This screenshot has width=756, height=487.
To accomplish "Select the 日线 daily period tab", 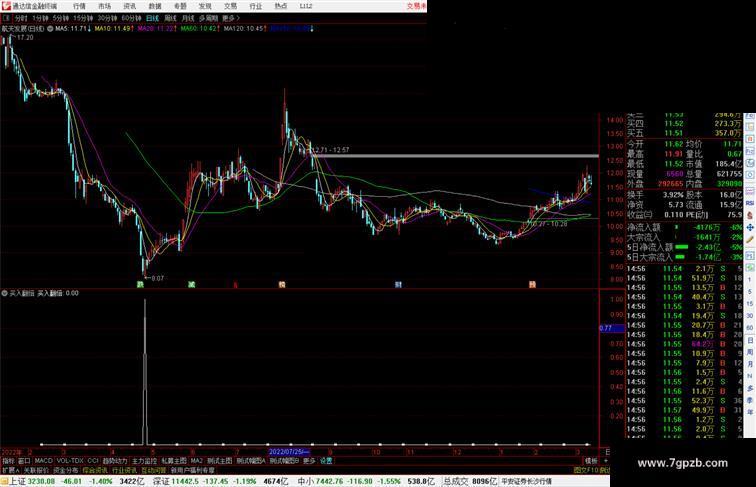I will click(x=152, y=18).
